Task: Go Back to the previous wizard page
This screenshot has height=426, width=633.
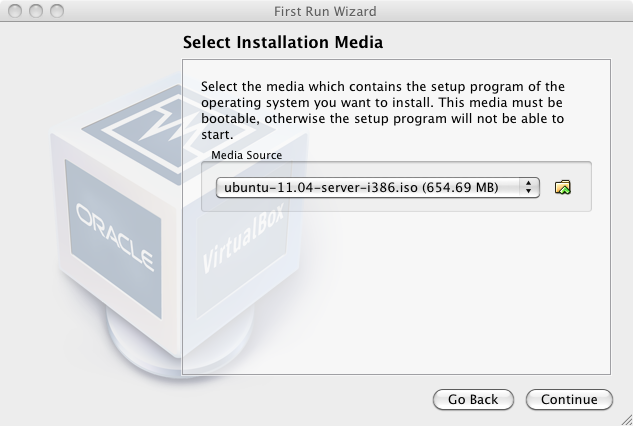Action: click(x=473, y=399)
